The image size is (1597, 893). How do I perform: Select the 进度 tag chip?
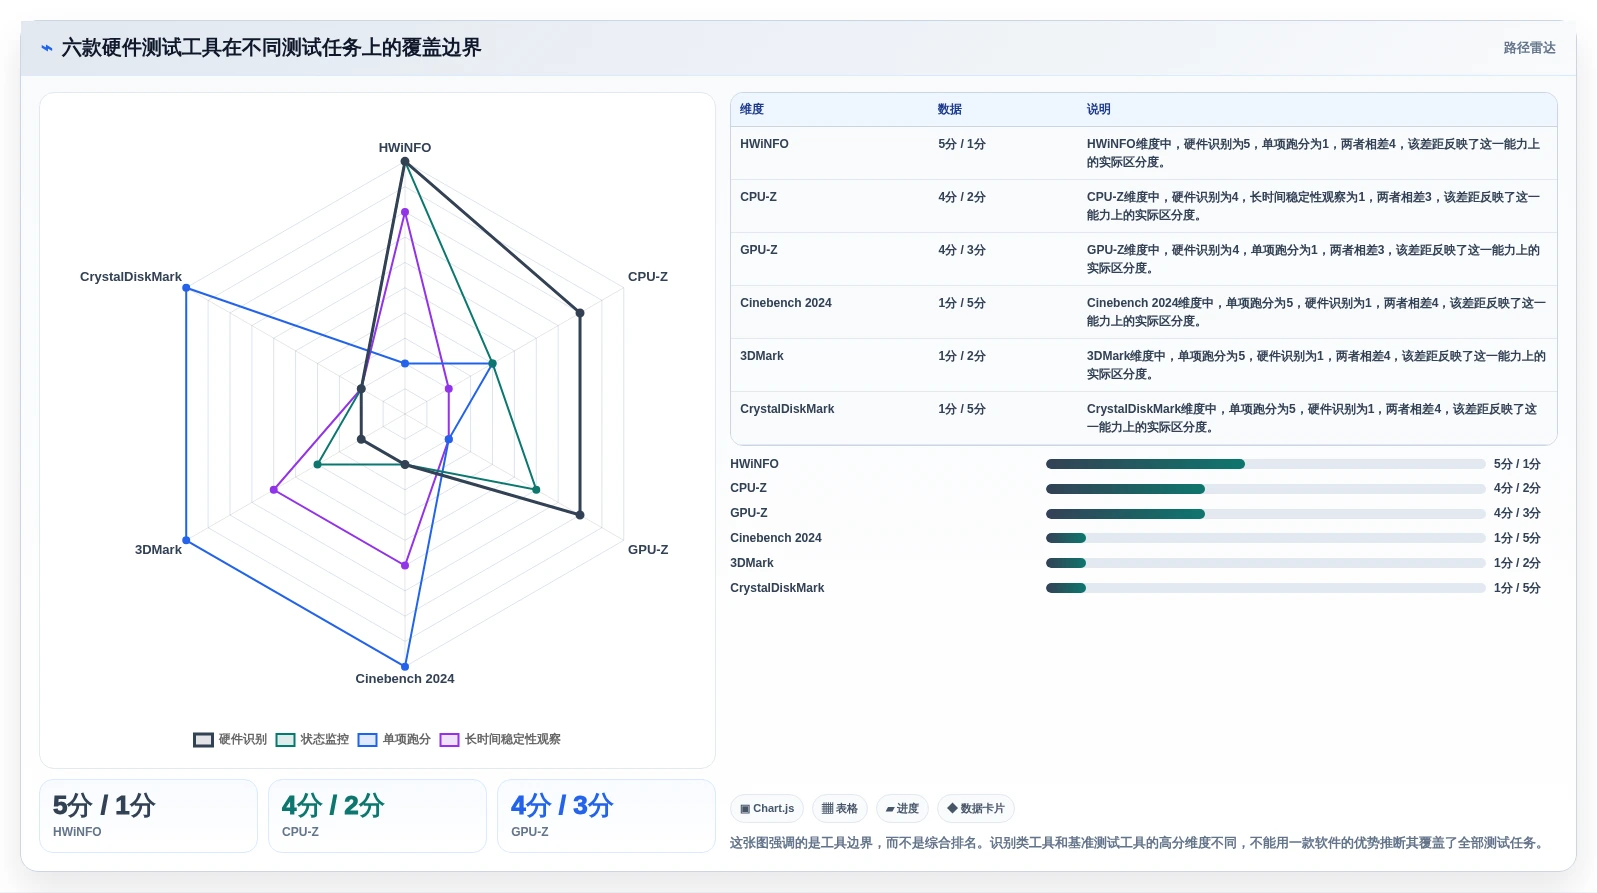tap(903, 809)
